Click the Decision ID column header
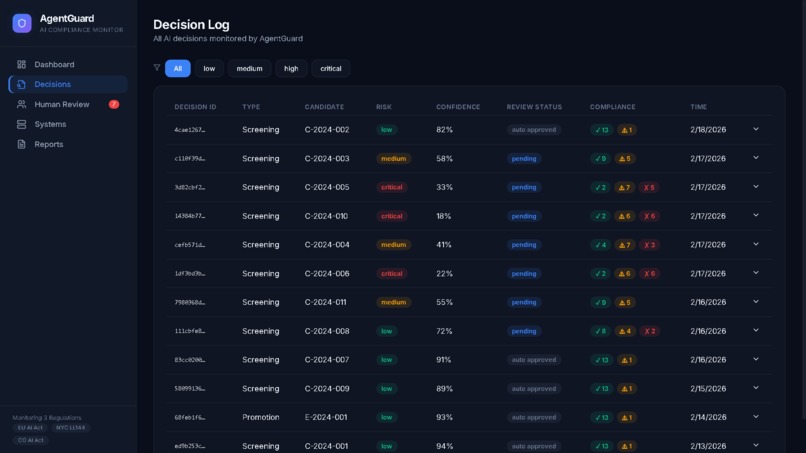806x453 pixels. (195, 107)
